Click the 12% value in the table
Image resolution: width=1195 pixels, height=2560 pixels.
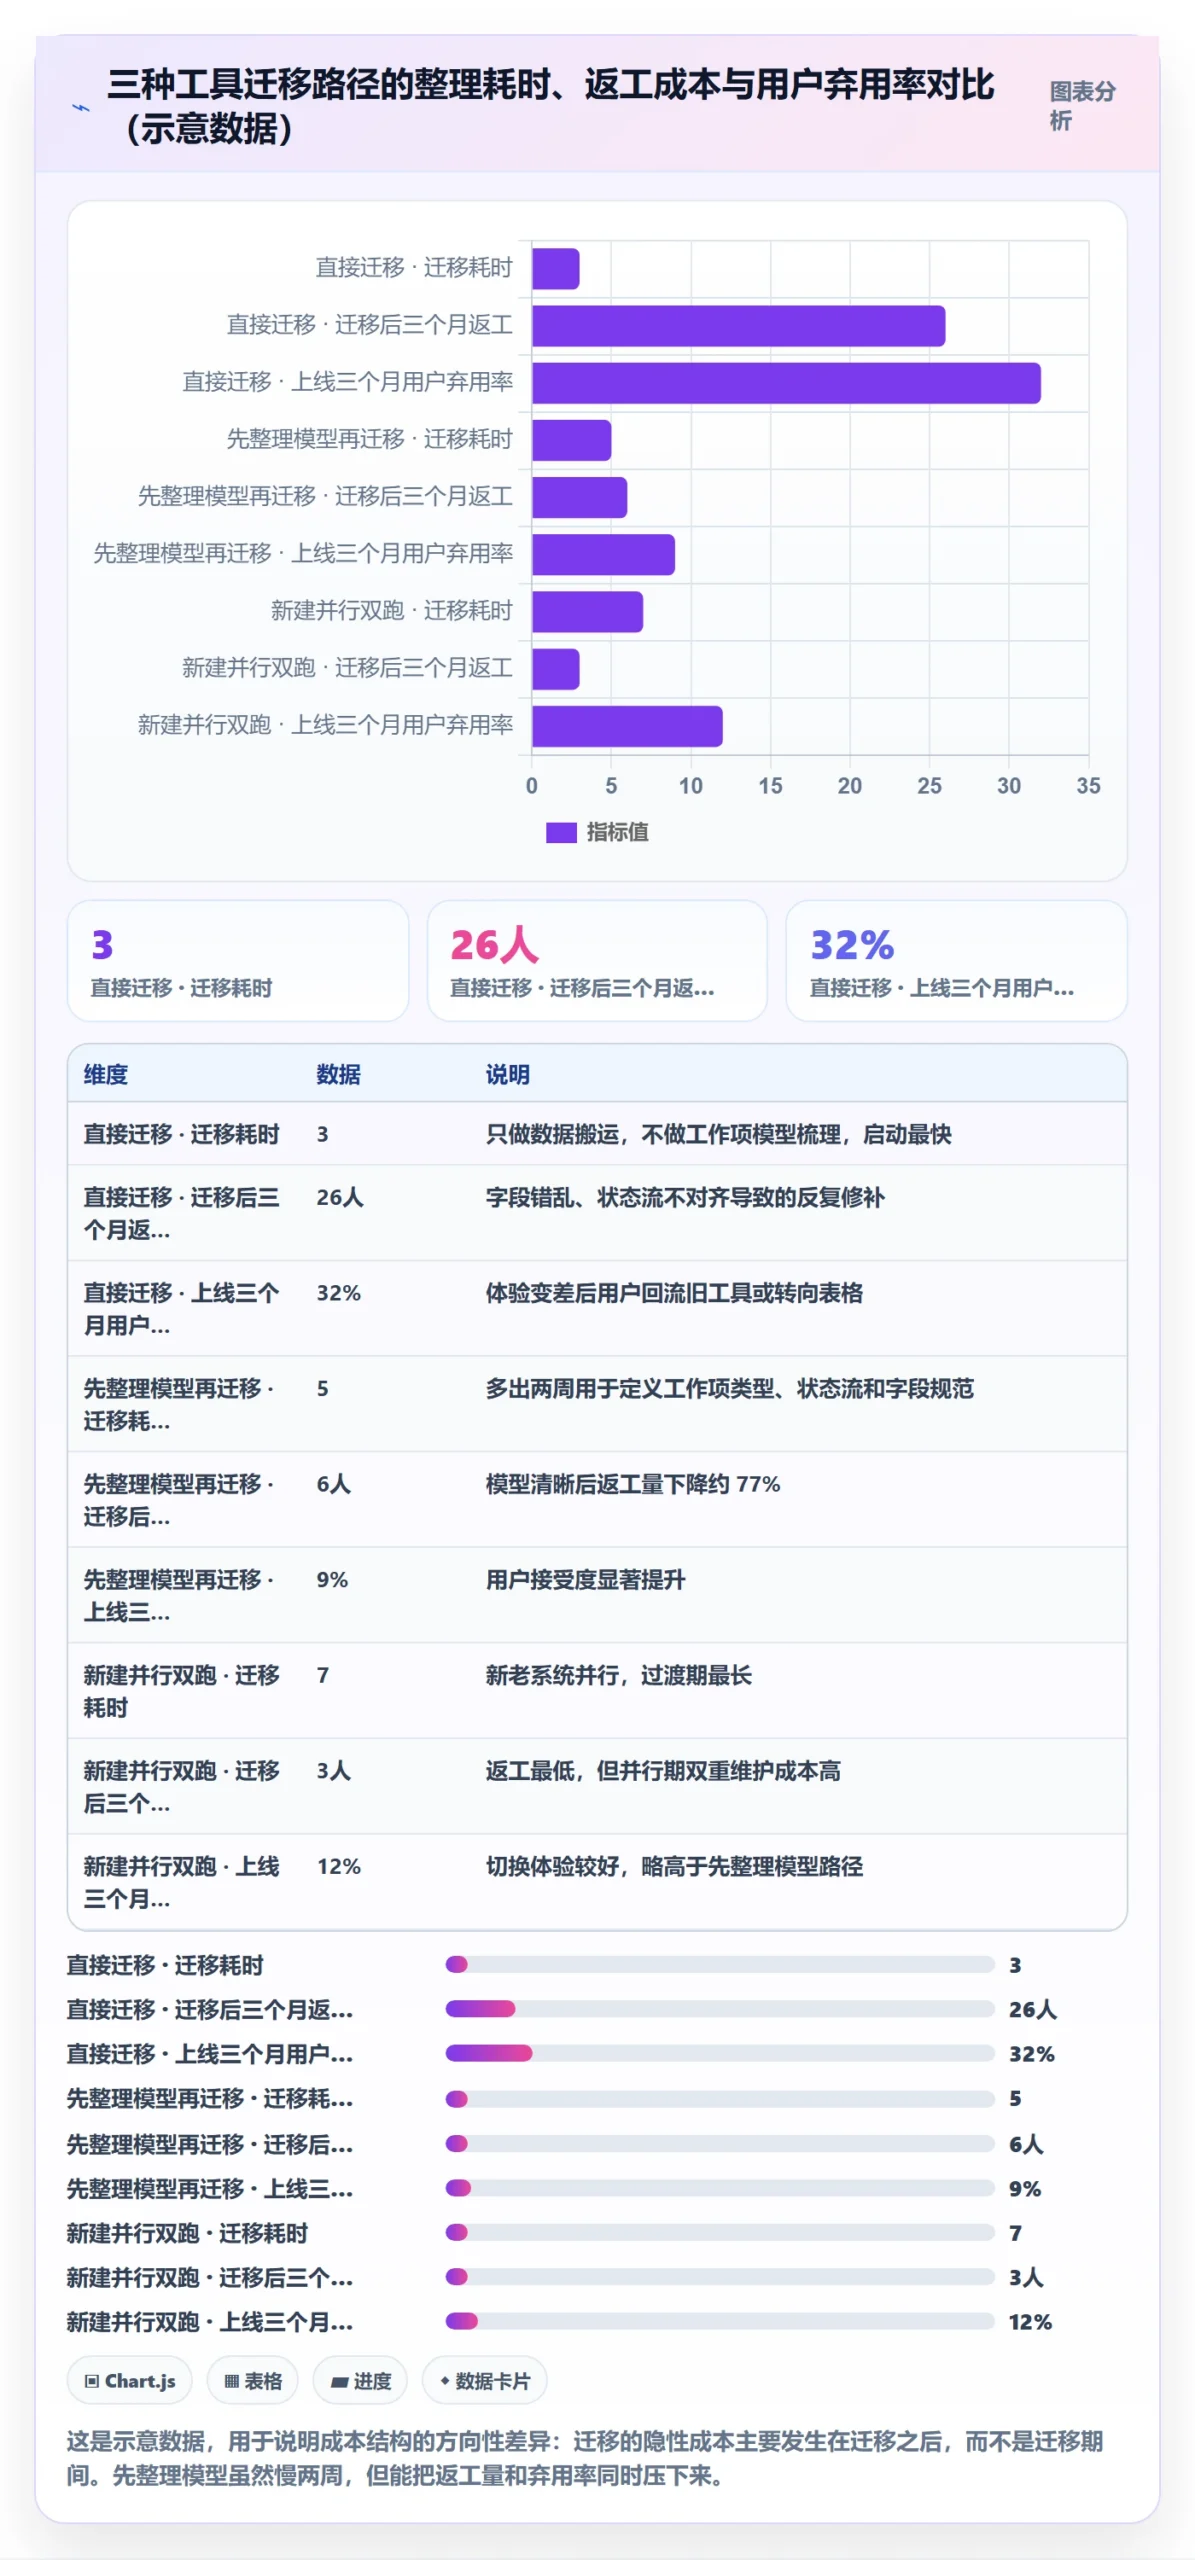tap(338, 1866)
